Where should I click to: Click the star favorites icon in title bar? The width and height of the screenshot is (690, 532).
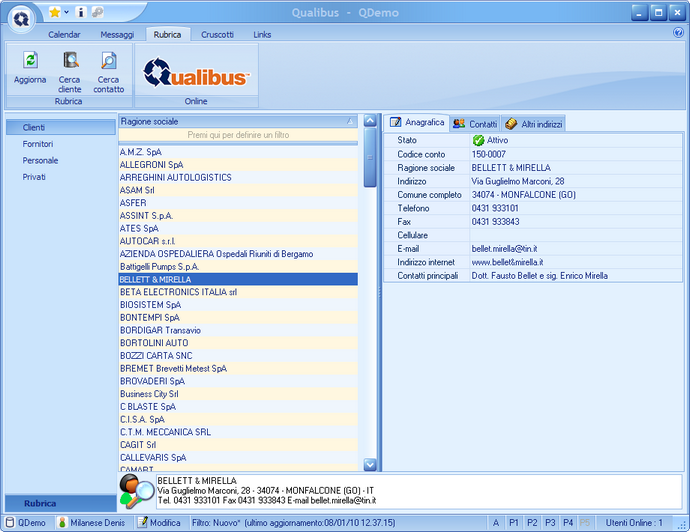point(54,12)
